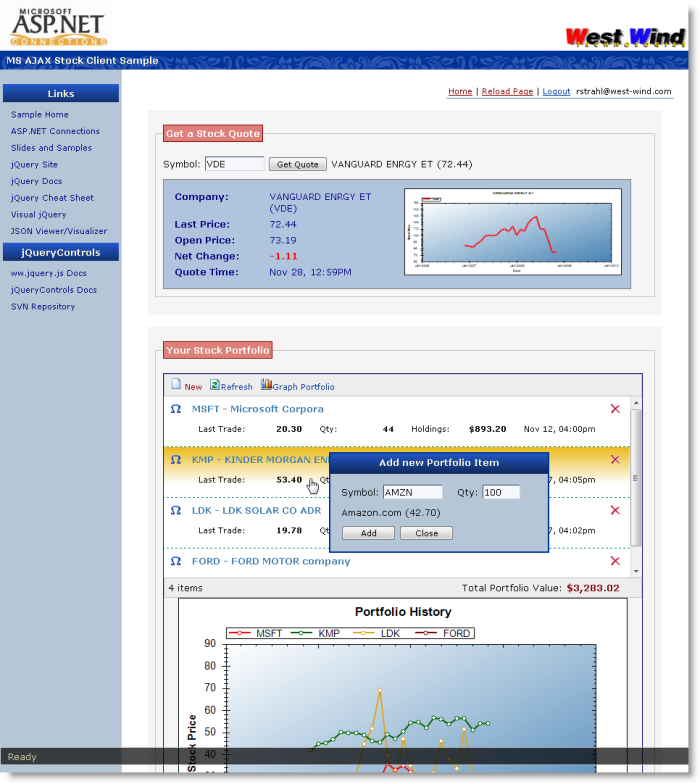Click omega icon beside MSFT
This screenshot has width=700, height=784.
coord(176,409)
